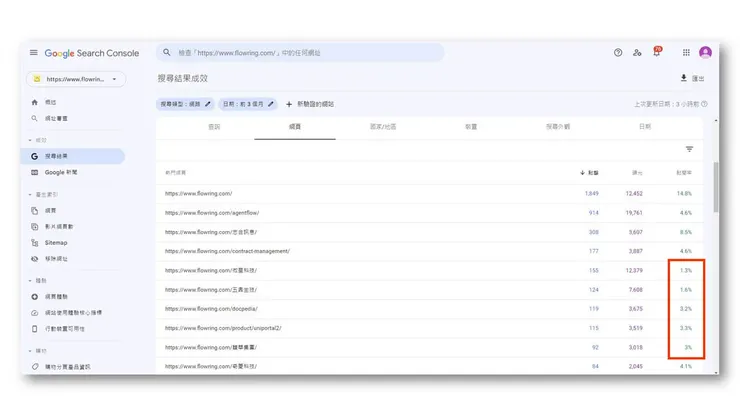
Task: Click the search magnifier in URL inspection bar
Action: click(167, 52)
